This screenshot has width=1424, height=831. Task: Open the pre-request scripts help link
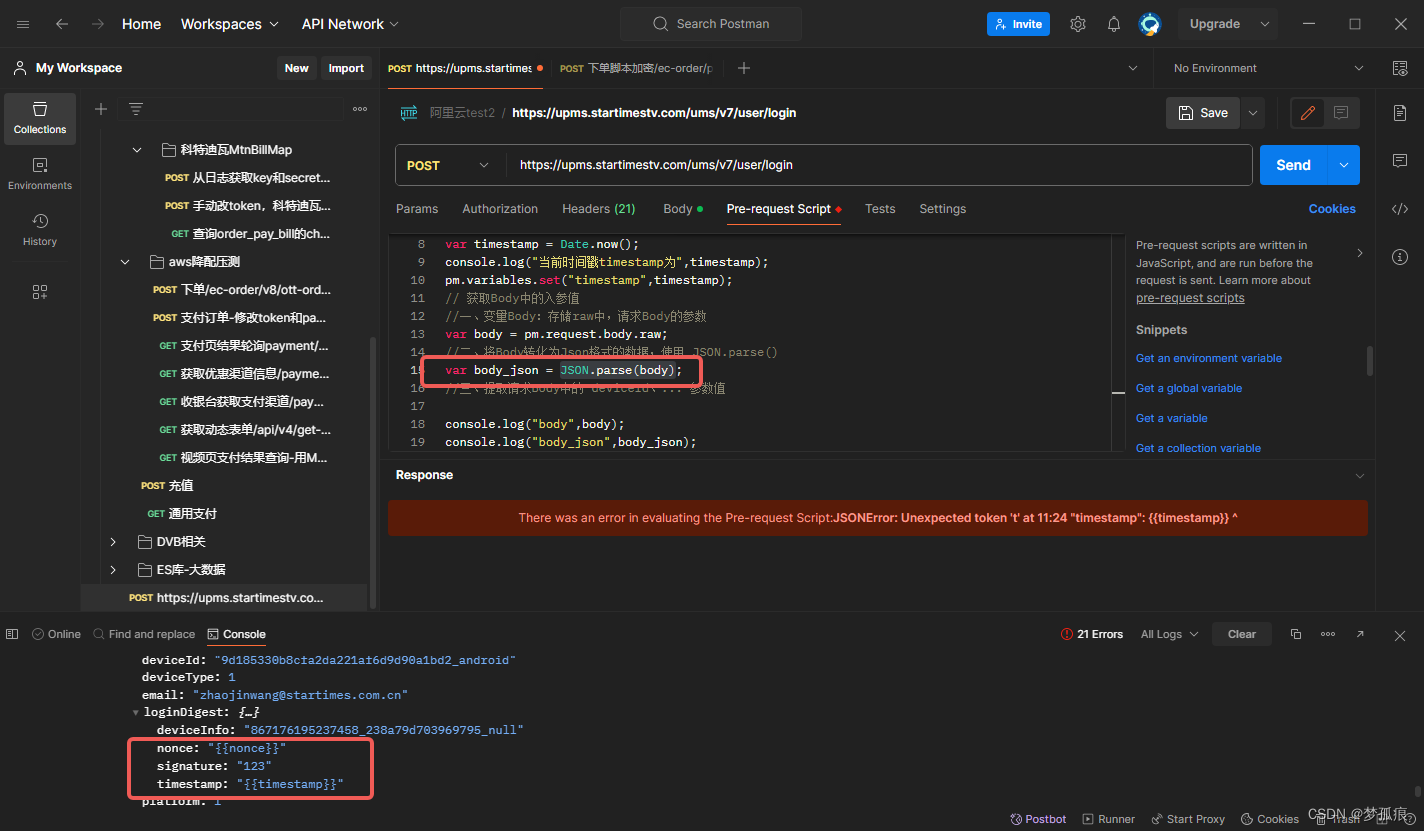point(1190,298)
